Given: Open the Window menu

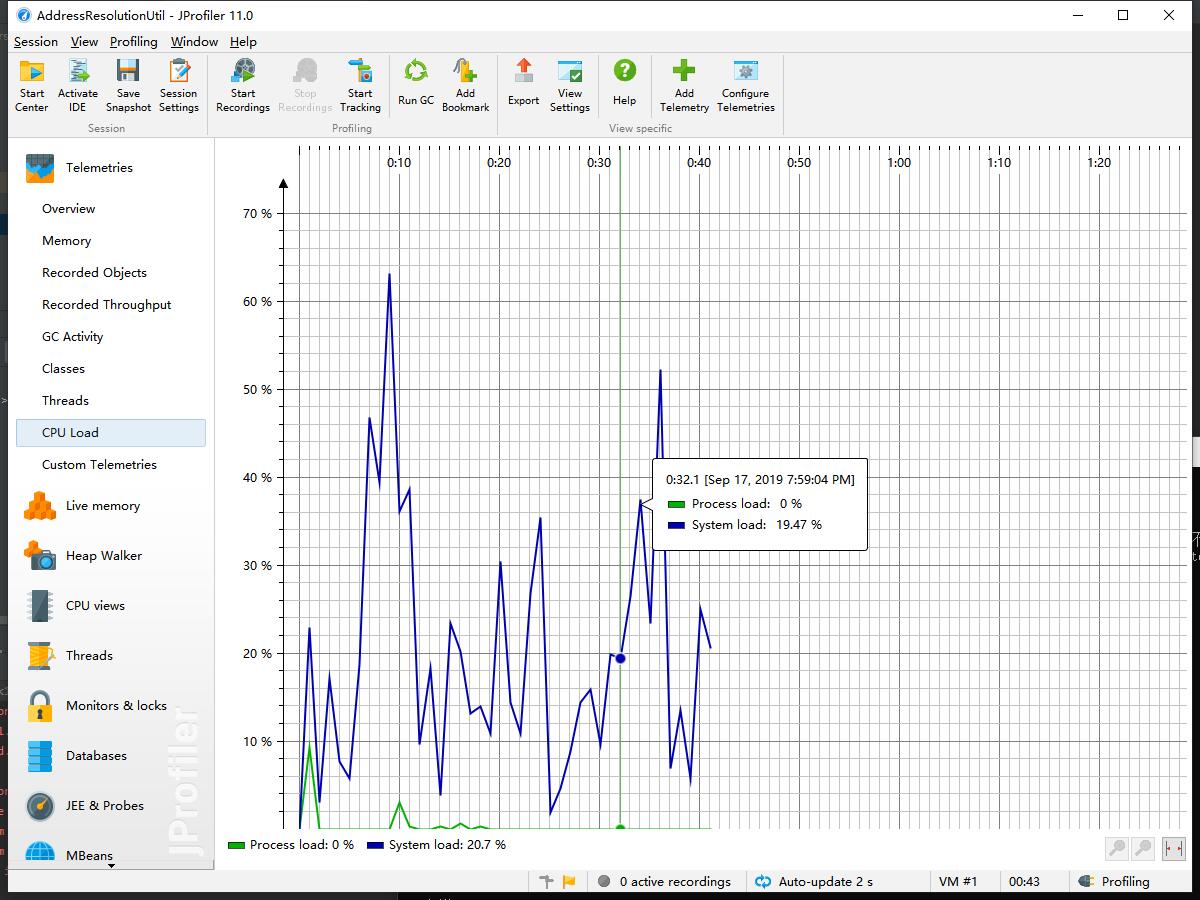Looking at the screenshot, I should [x=194, y=42].
